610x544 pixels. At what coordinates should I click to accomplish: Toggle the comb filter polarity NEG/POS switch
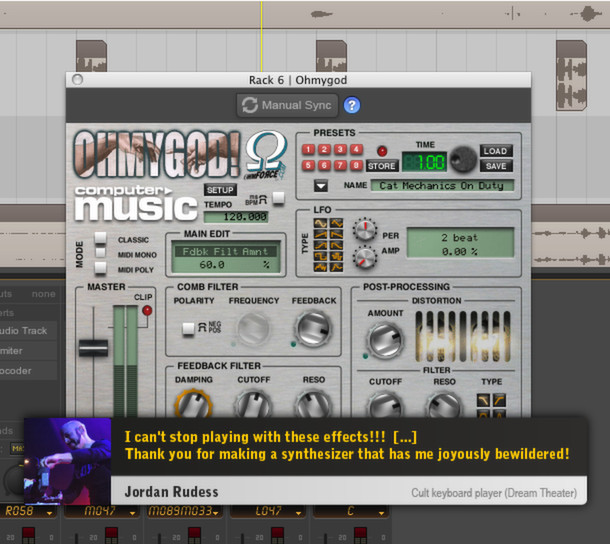pyautogui.click(x=189, y=329)
